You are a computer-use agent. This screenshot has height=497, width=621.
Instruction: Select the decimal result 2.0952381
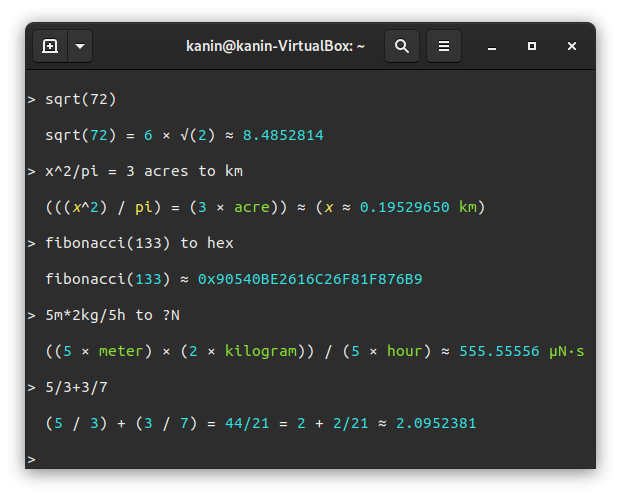[x=436, y=423]
